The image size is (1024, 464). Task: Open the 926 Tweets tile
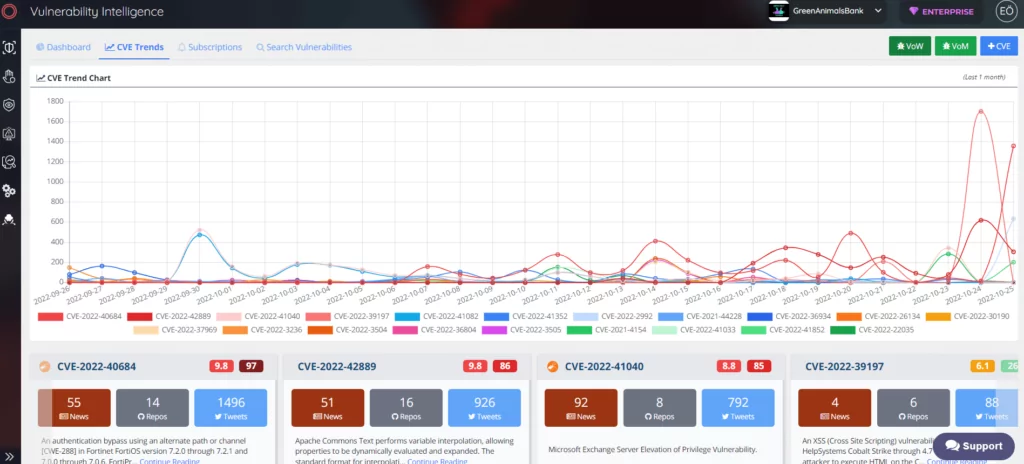[x=484, y=408]
